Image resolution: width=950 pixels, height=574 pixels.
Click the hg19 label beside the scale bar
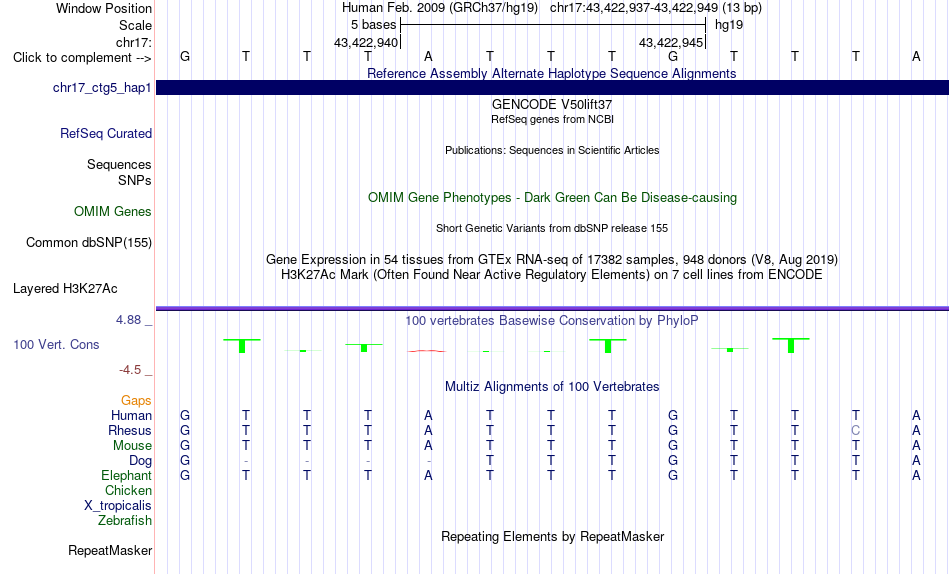[729, 25]
